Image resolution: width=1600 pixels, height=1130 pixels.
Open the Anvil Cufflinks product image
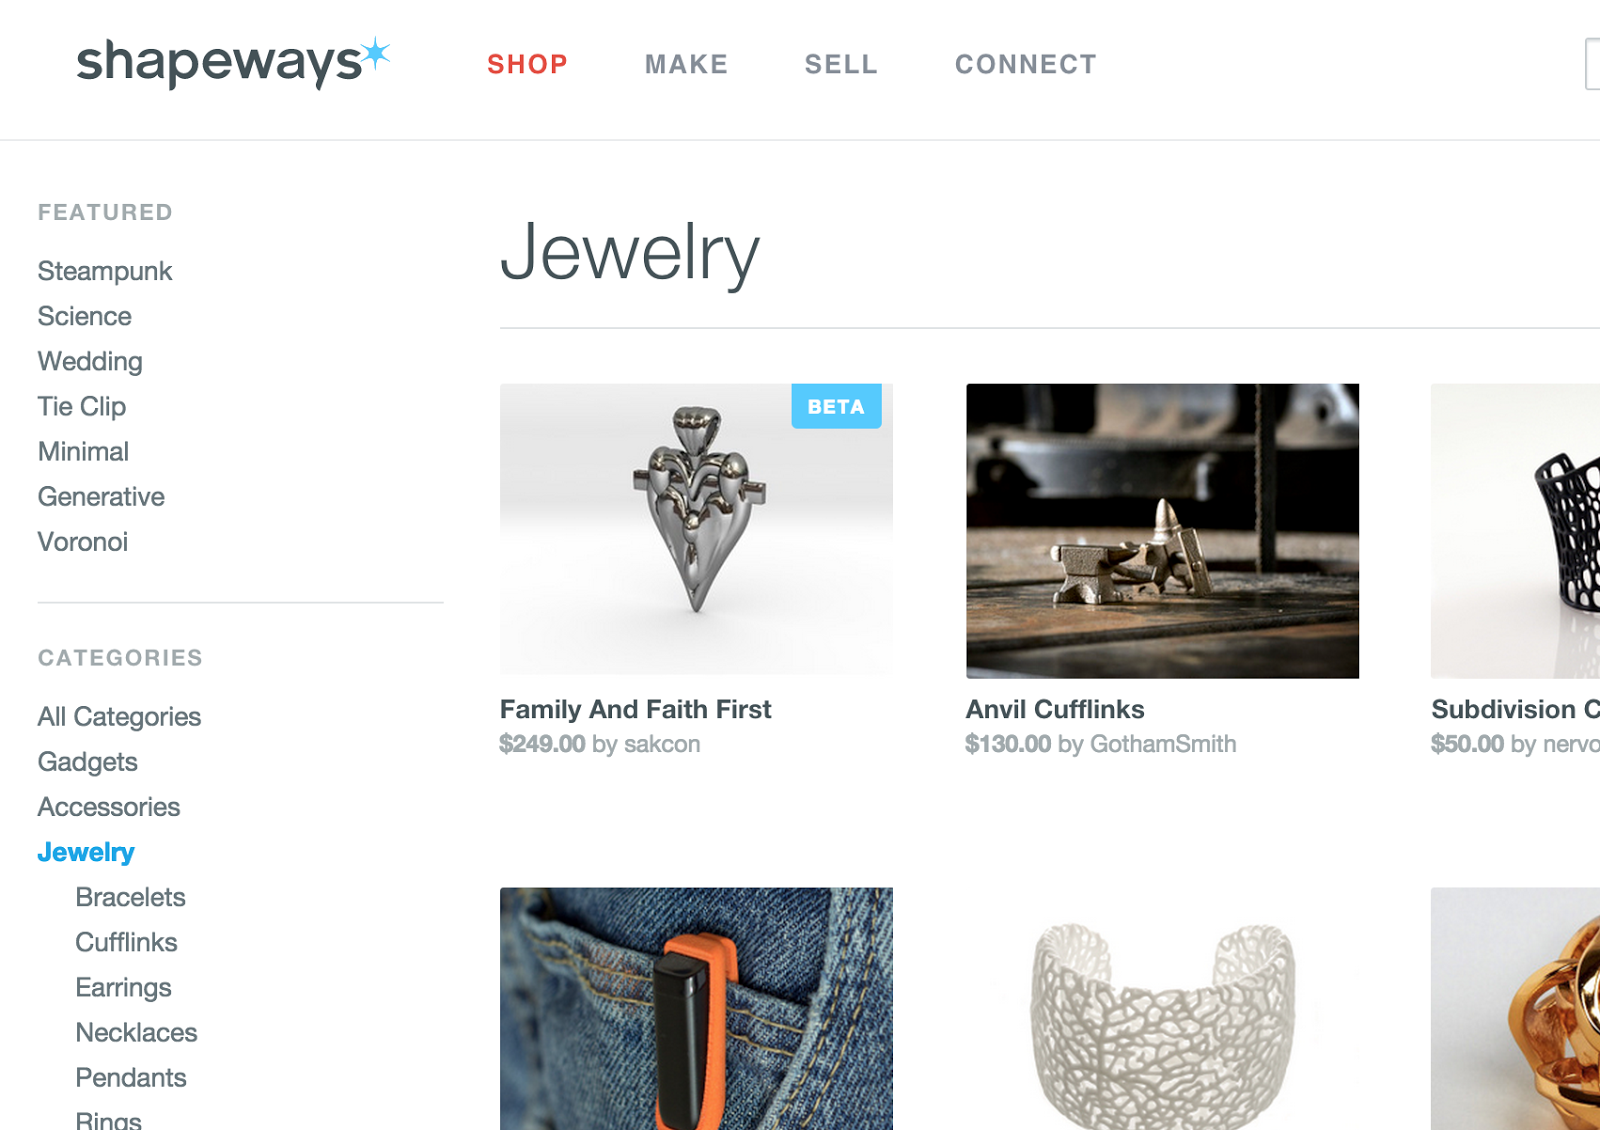(1162, 531)
